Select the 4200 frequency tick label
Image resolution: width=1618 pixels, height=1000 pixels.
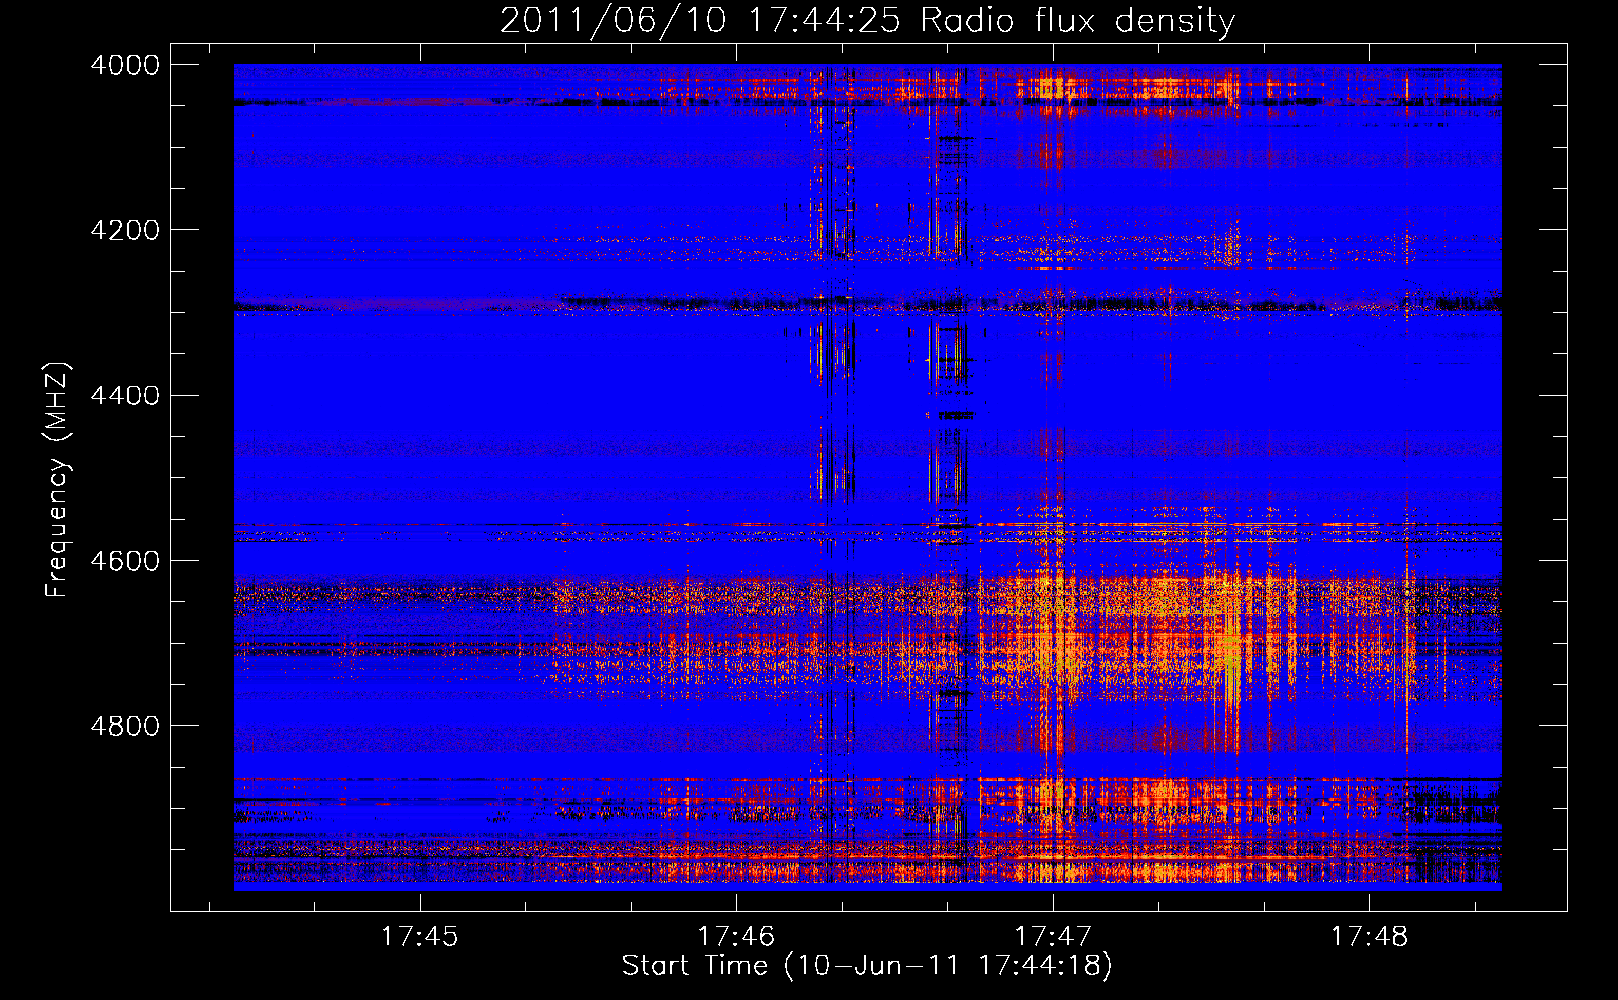tap(125, 230)
